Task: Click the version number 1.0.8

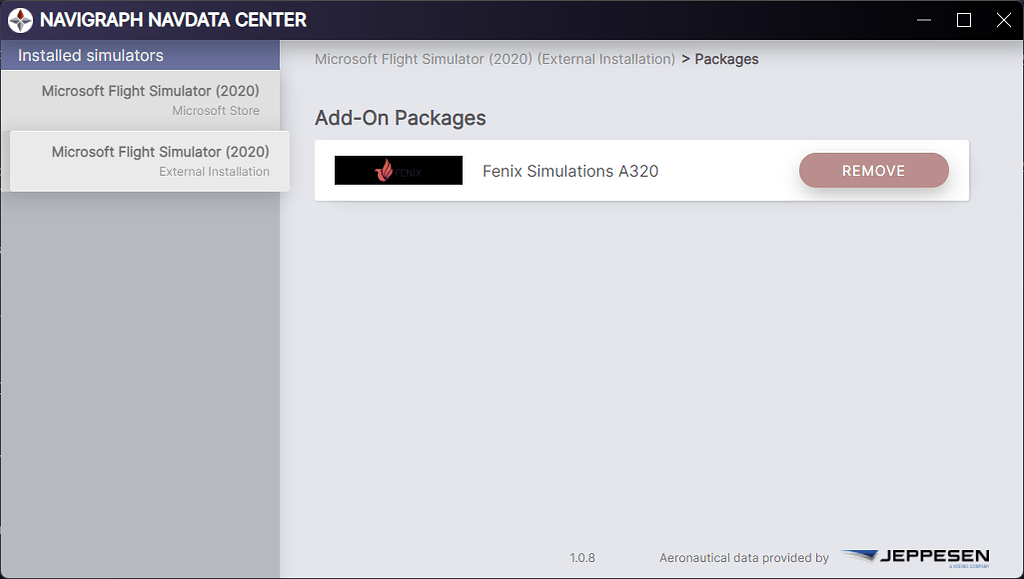Action: [582, 558]
